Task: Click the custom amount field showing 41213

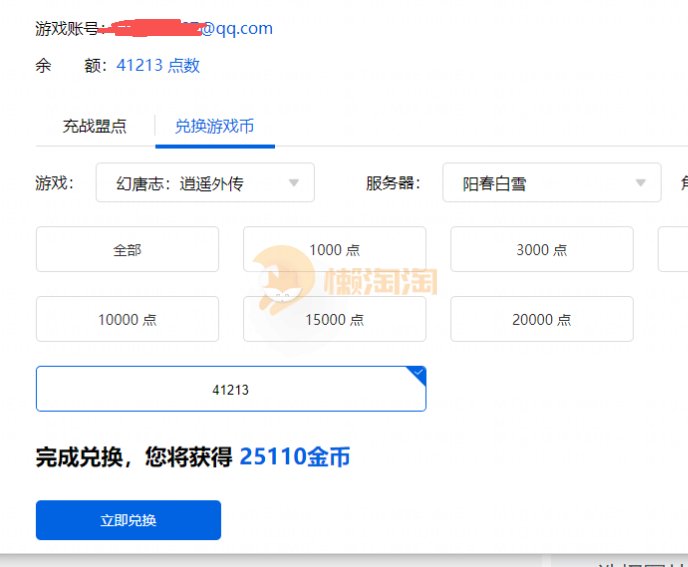Action: tap(230, 389)
